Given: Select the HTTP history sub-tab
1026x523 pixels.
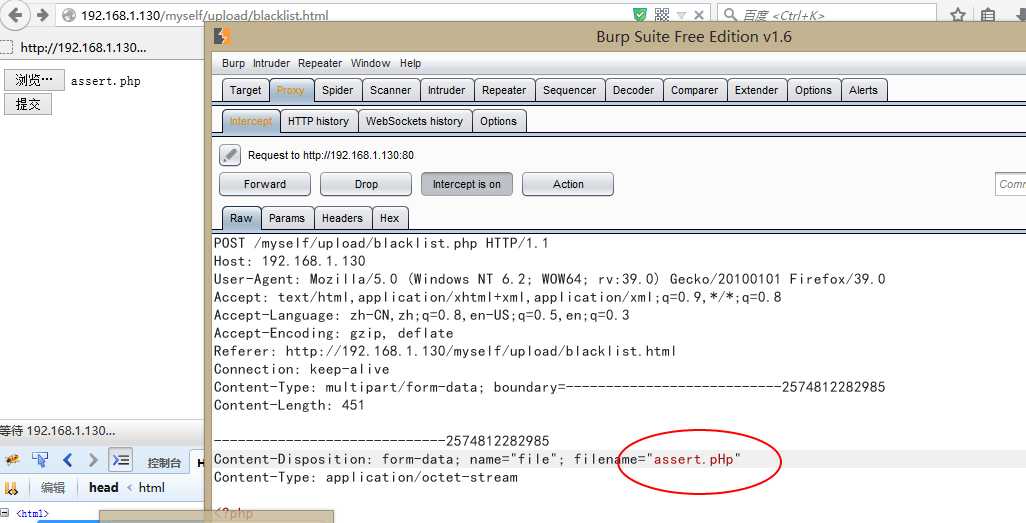Looking at the screenshot, I should tap(318, 121).
